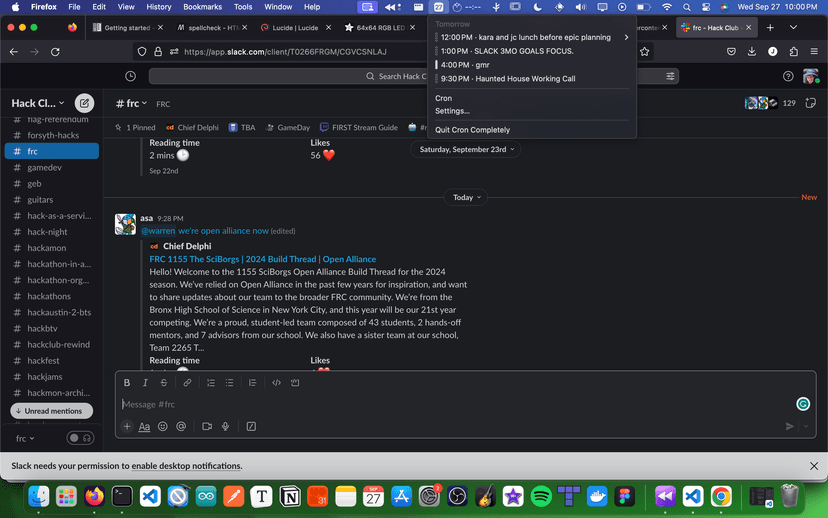The image size is (828, 518).
Task: Click the mention someone @ icon
Action: click(x=181, y=426)
